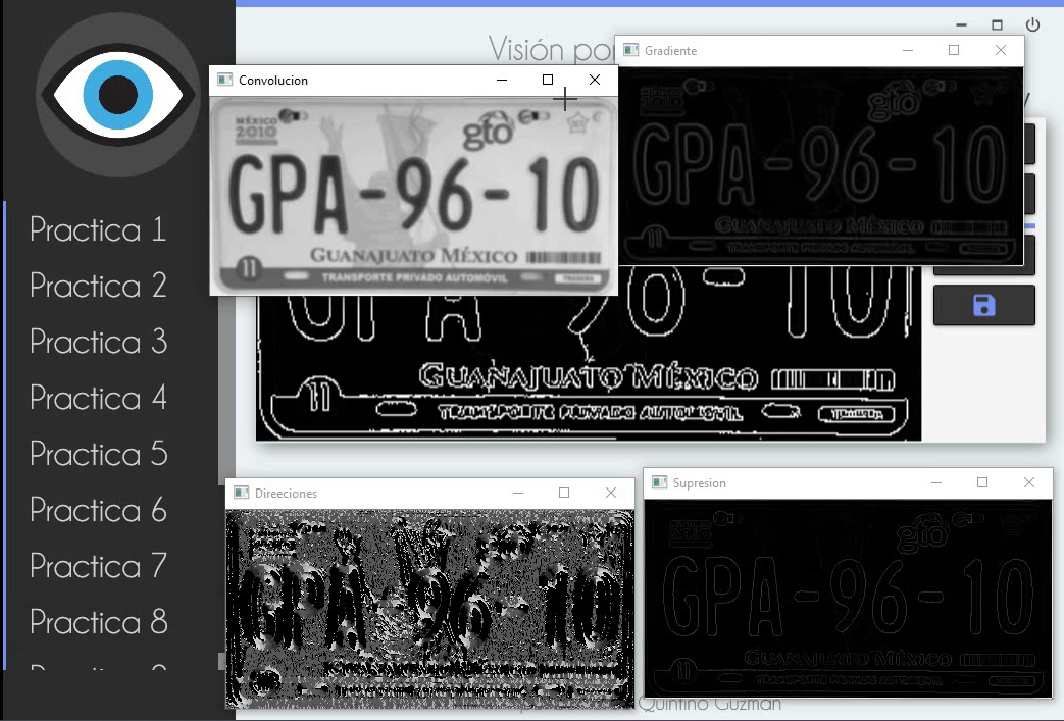
Task: Click the Supresion title bar text
Action: click(x=699, y=483)
